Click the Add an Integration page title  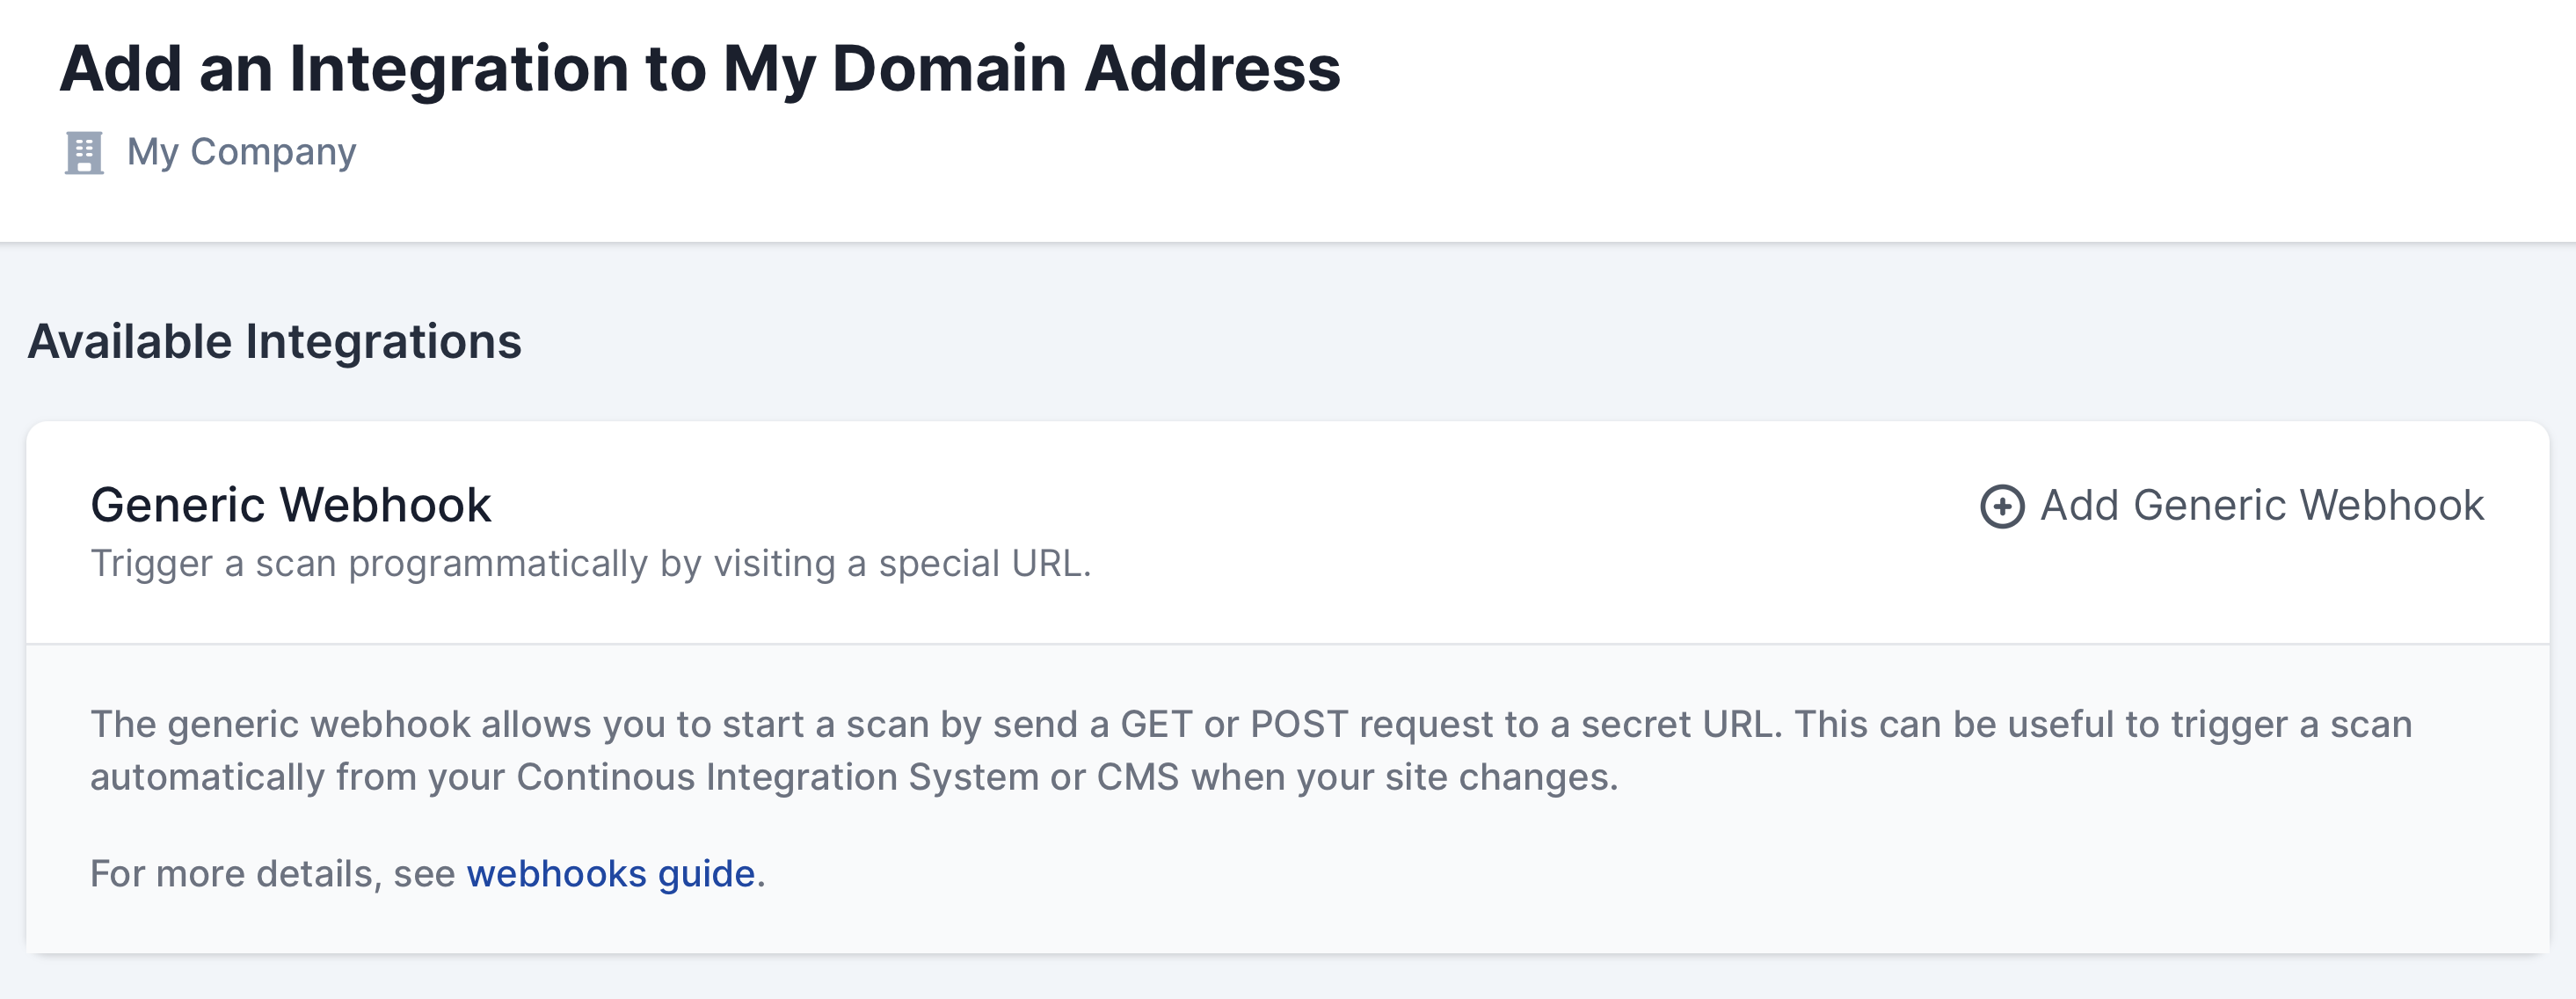699,69
